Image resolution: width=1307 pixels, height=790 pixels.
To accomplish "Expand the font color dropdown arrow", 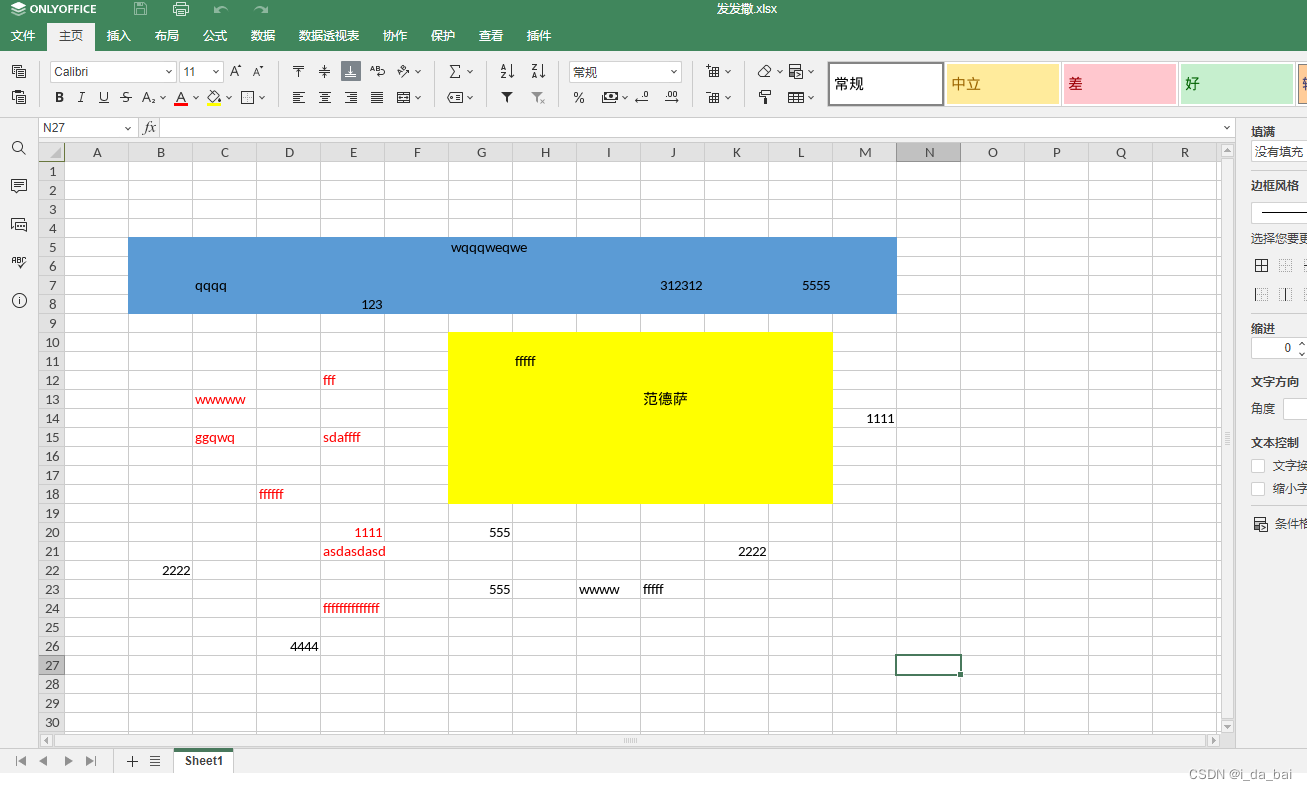I will click(x=196, y=98).
